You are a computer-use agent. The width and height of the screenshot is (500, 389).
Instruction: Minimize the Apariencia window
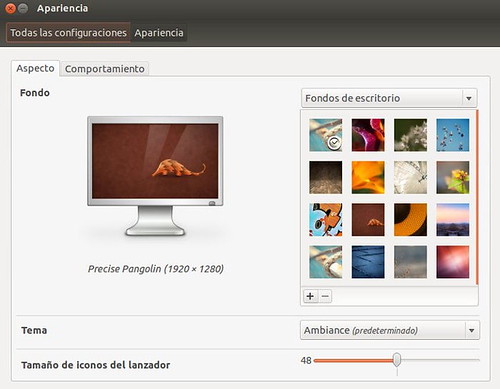pyautogui.click(x=23, y=8)
